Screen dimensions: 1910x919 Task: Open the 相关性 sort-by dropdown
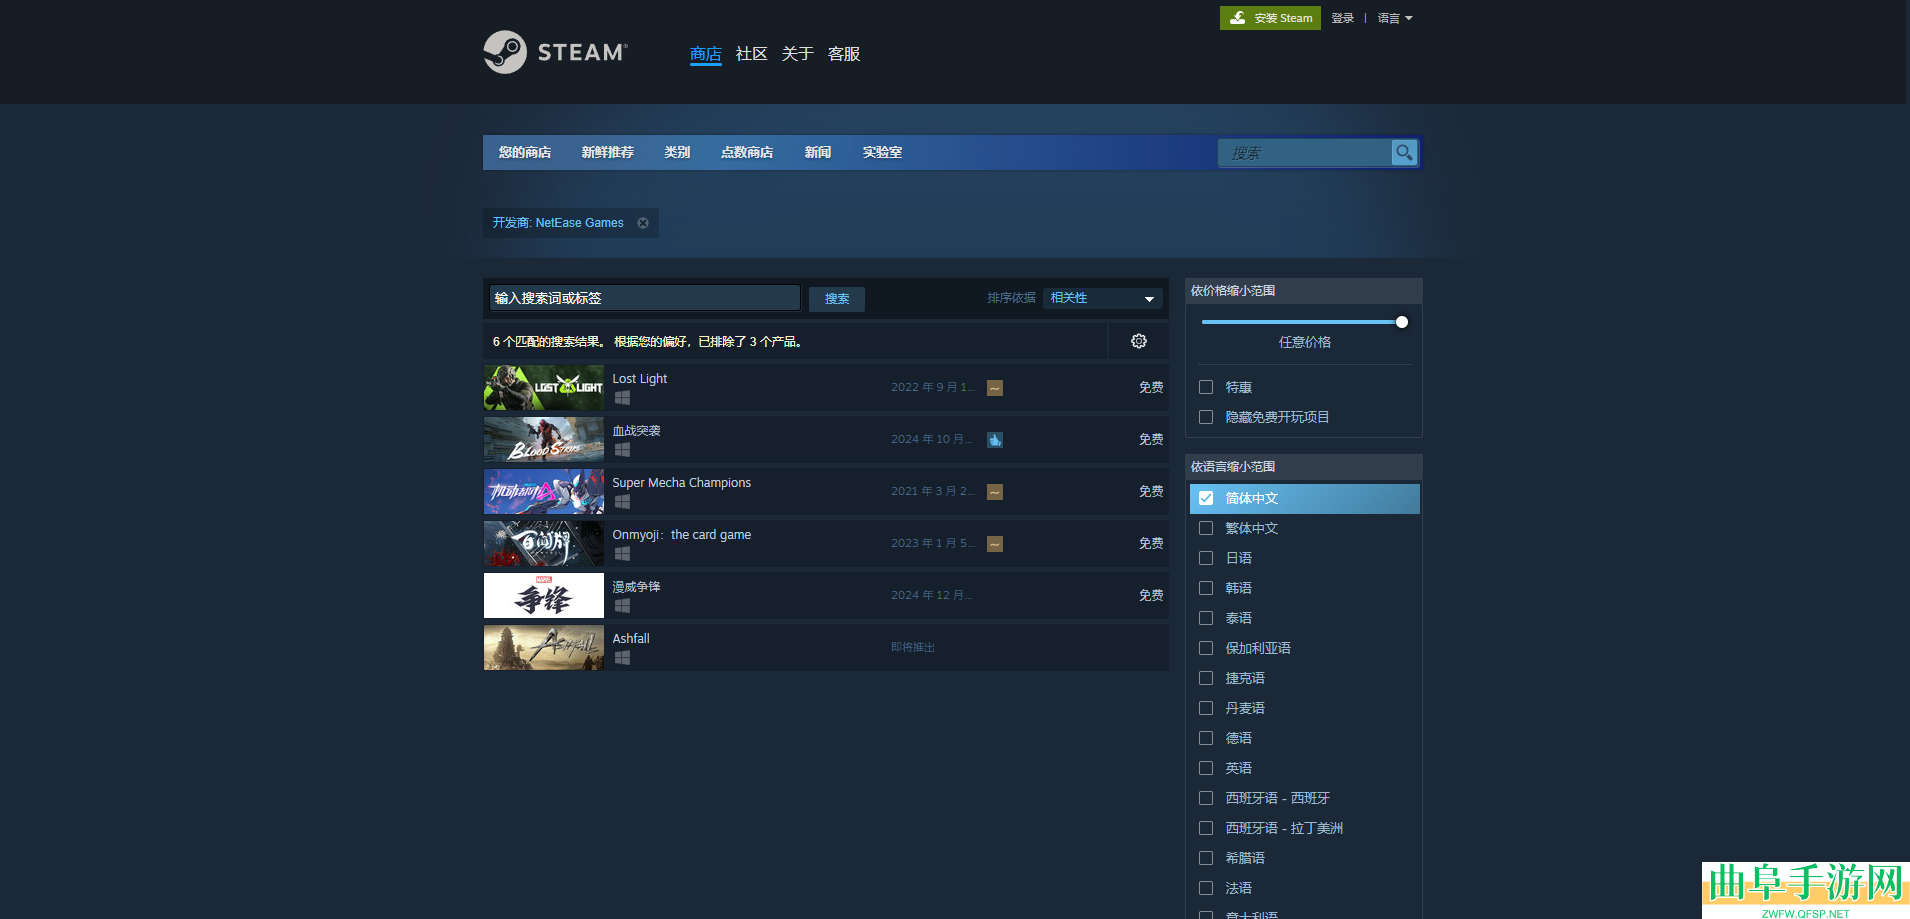(x=1102, y=298)
